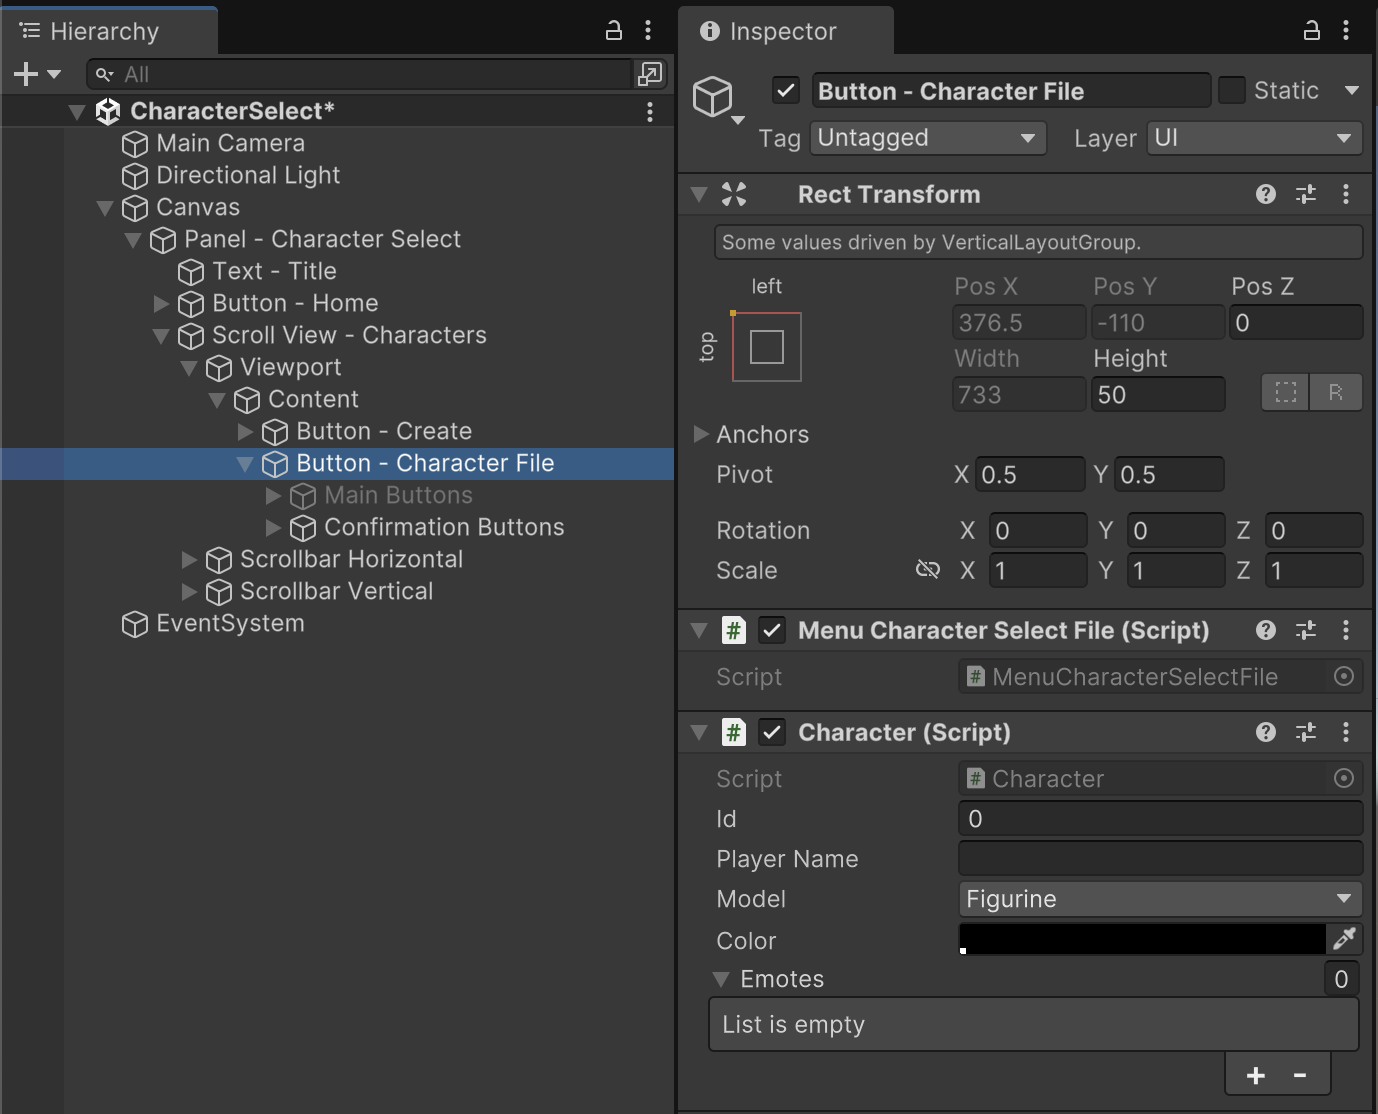Click the Color eyedropper icon
The height and width of the screenshot is (1114, 1378).
pyautogui.click(x=1344, y=938)
